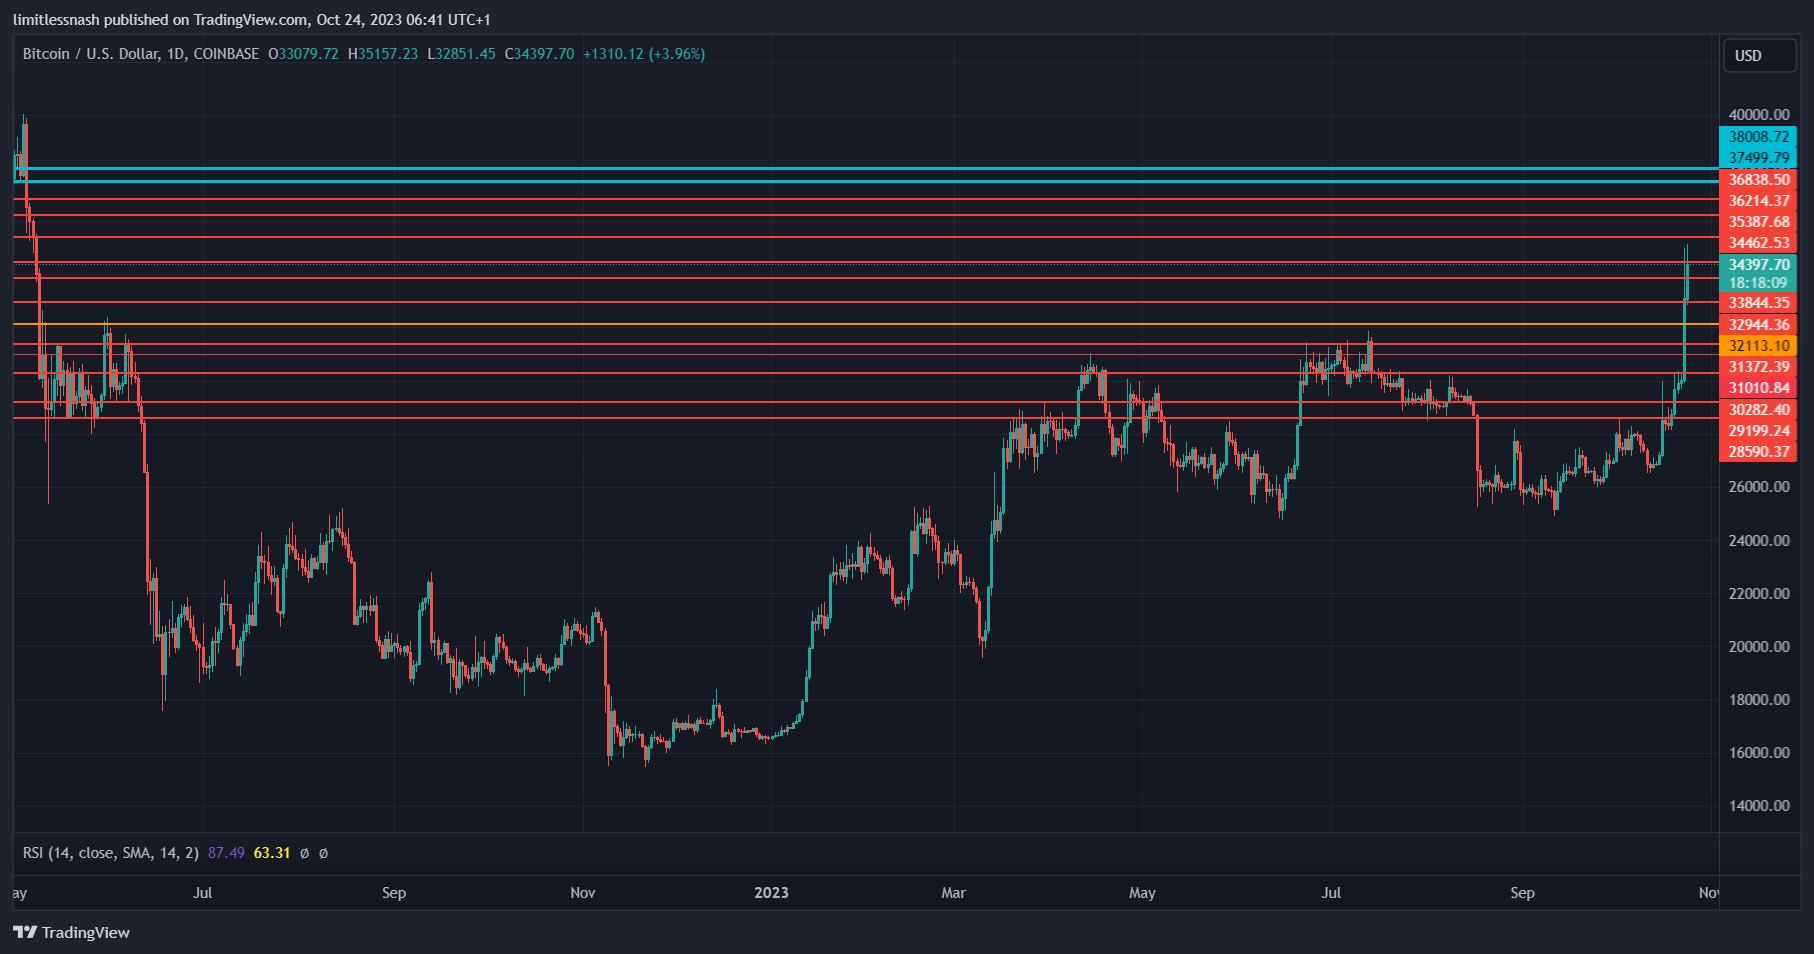Select the 31372.39 price label

[1758, 367]
